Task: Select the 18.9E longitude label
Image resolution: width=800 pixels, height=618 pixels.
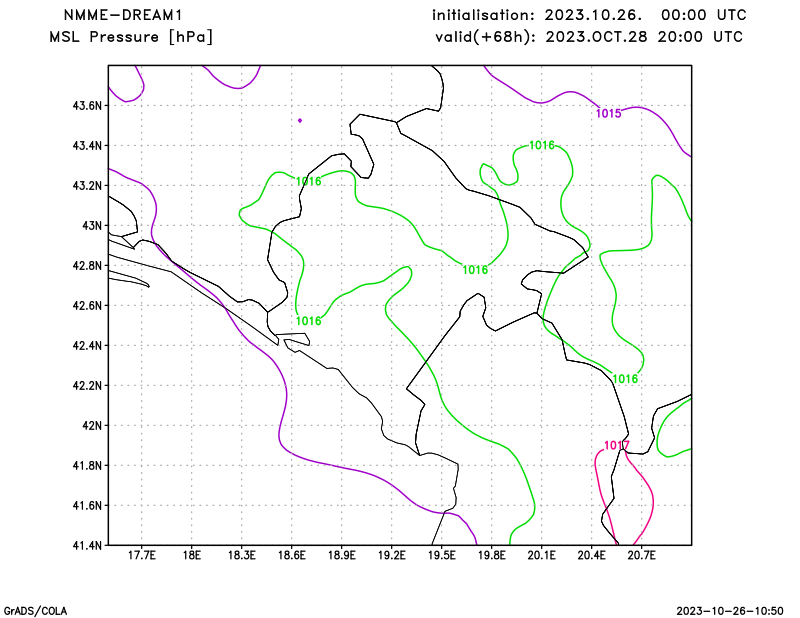Action: (x=342, y=555)
